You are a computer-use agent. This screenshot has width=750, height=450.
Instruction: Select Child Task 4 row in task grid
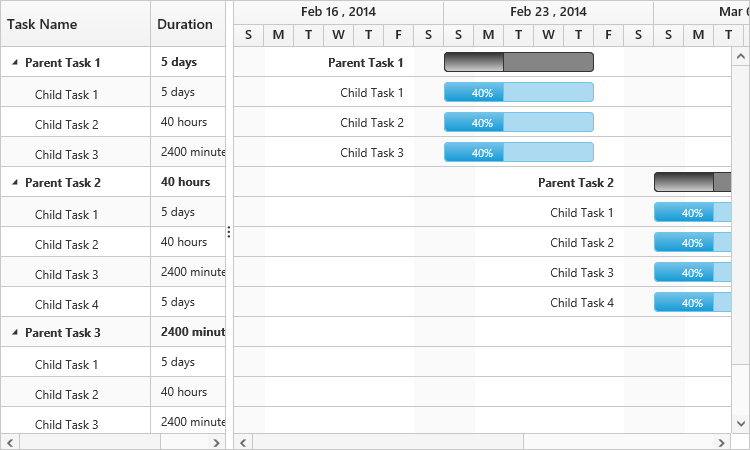[x=66, y=304]
